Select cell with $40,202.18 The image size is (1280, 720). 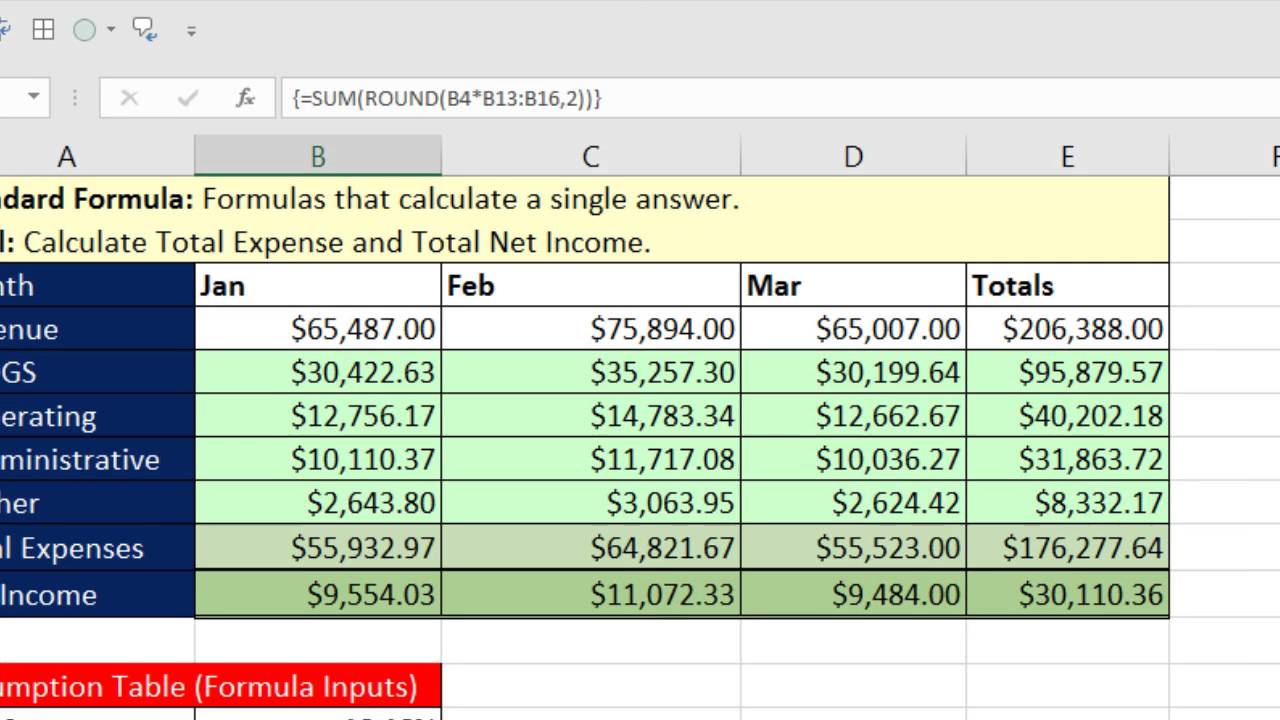tap(1067, 415)
